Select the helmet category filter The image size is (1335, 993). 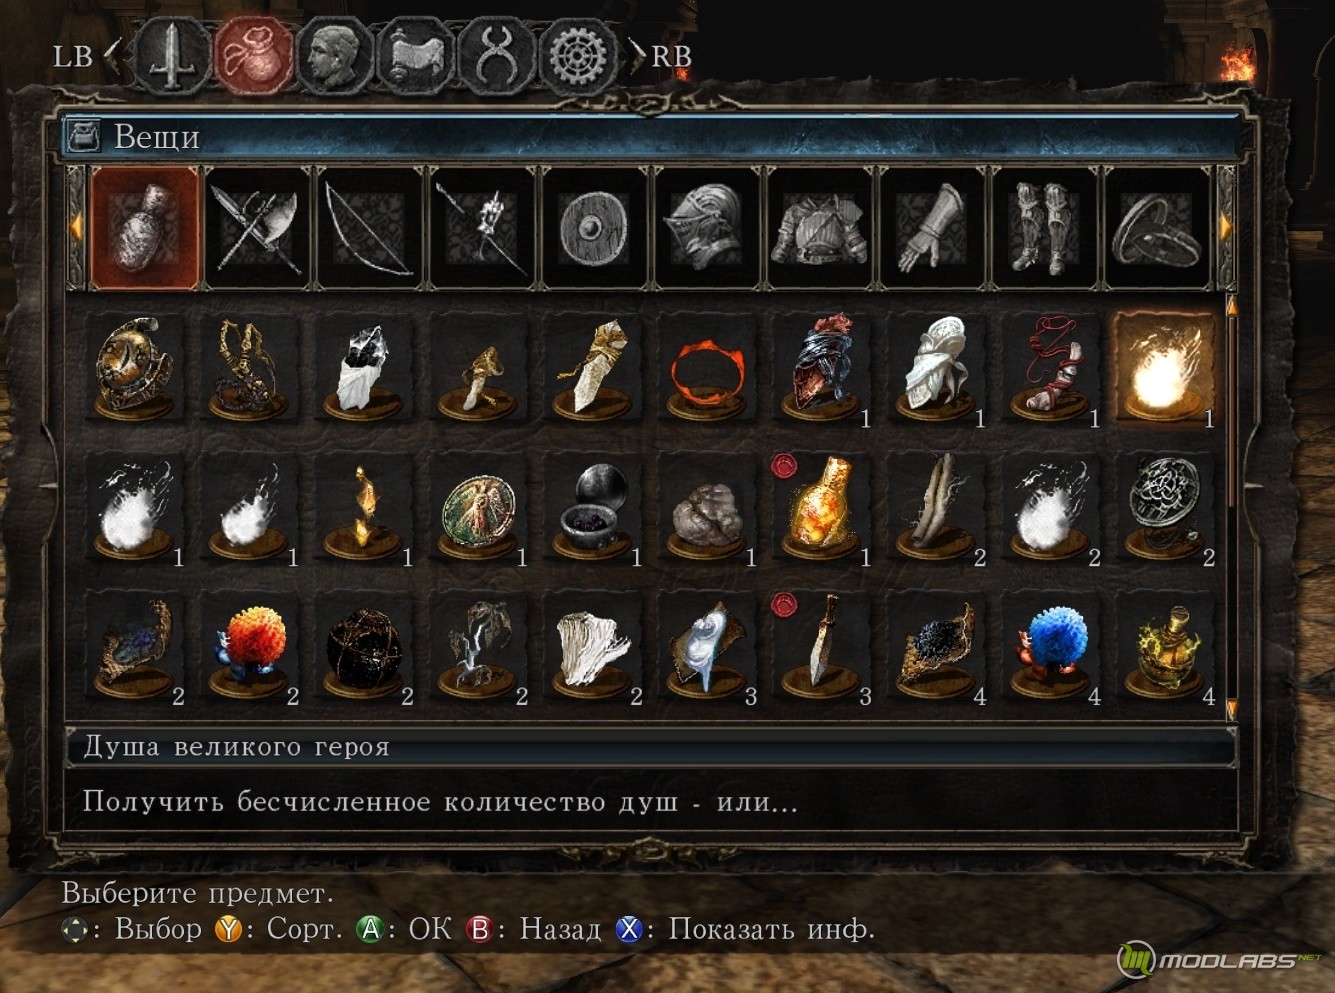point(706,229)
